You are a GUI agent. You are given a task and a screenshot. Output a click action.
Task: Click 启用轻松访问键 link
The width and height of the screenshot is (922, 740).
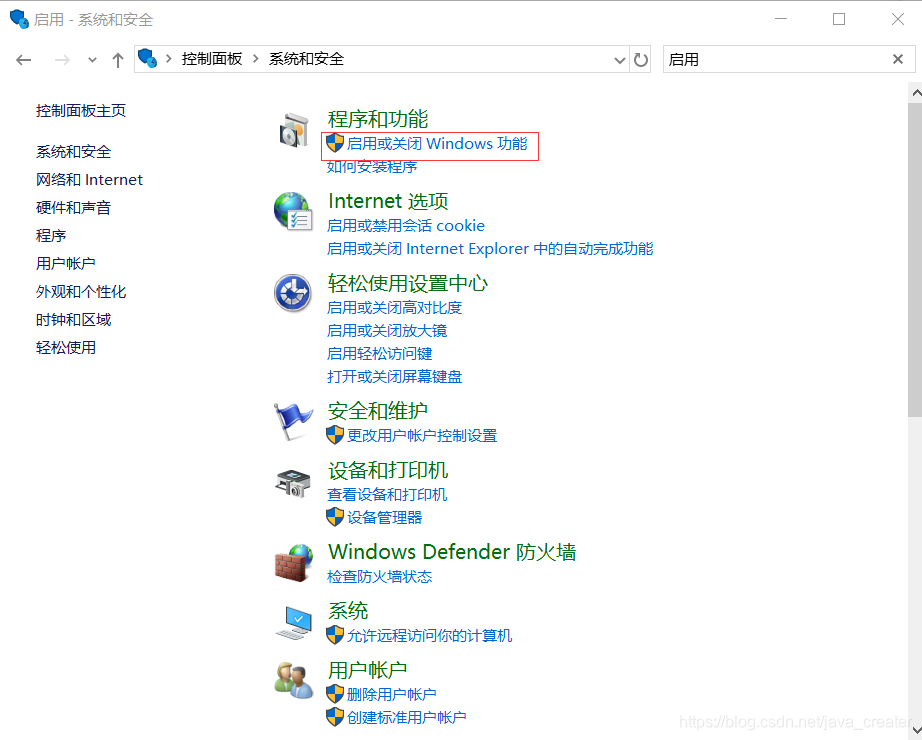click(379, 354)
